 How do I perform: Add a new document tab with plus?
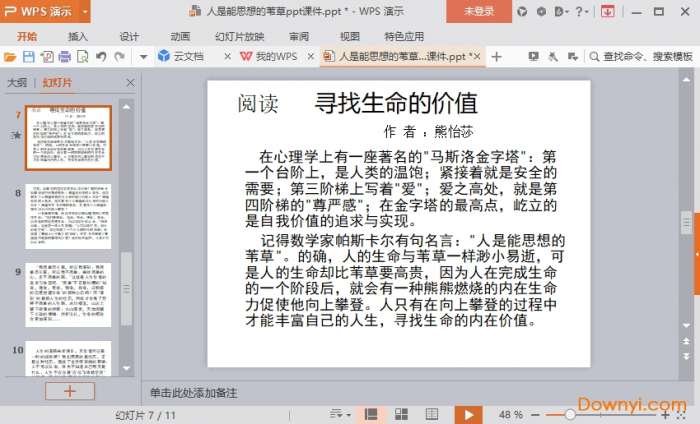[x=496, y=57]
